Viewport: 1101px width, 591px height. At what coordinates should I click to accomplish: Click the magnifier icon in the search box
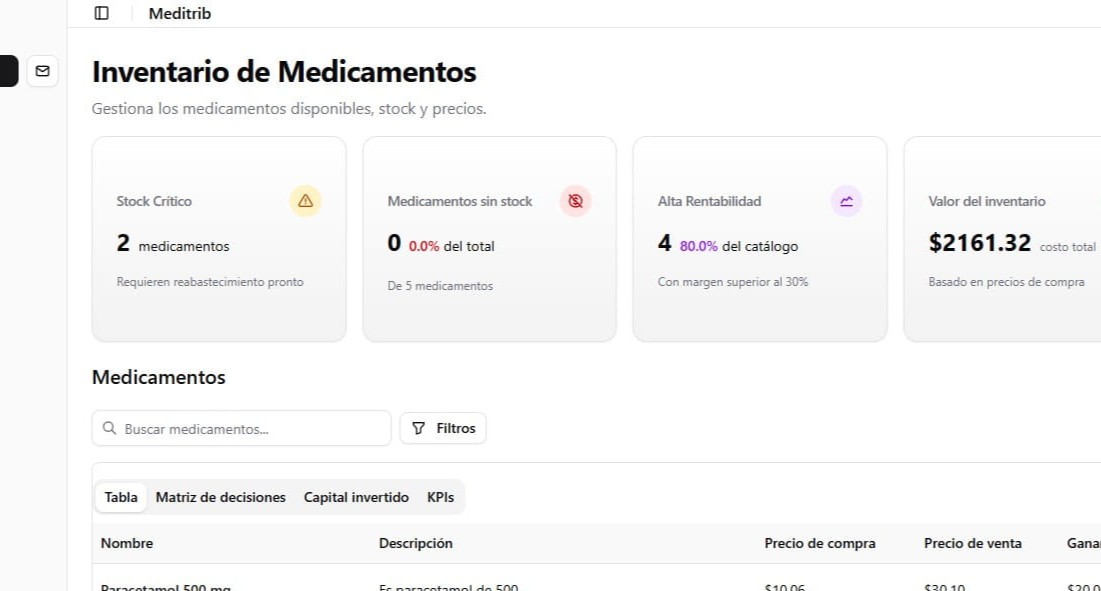click(x=110, y=428)
